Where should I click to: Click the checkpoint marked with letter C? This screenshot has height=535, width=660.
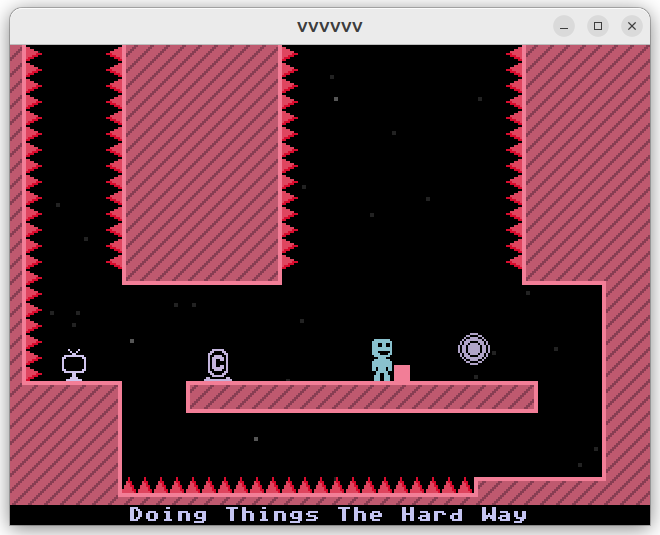coord(218,364)
